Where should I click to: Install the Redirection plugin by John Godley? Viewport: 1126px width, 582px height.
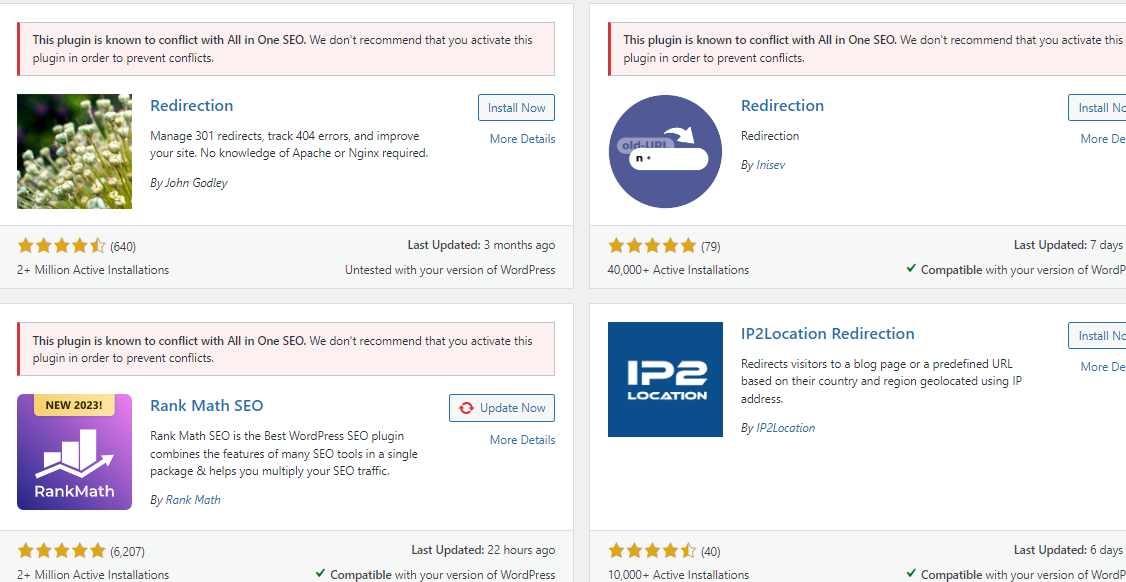click(516, 107)
